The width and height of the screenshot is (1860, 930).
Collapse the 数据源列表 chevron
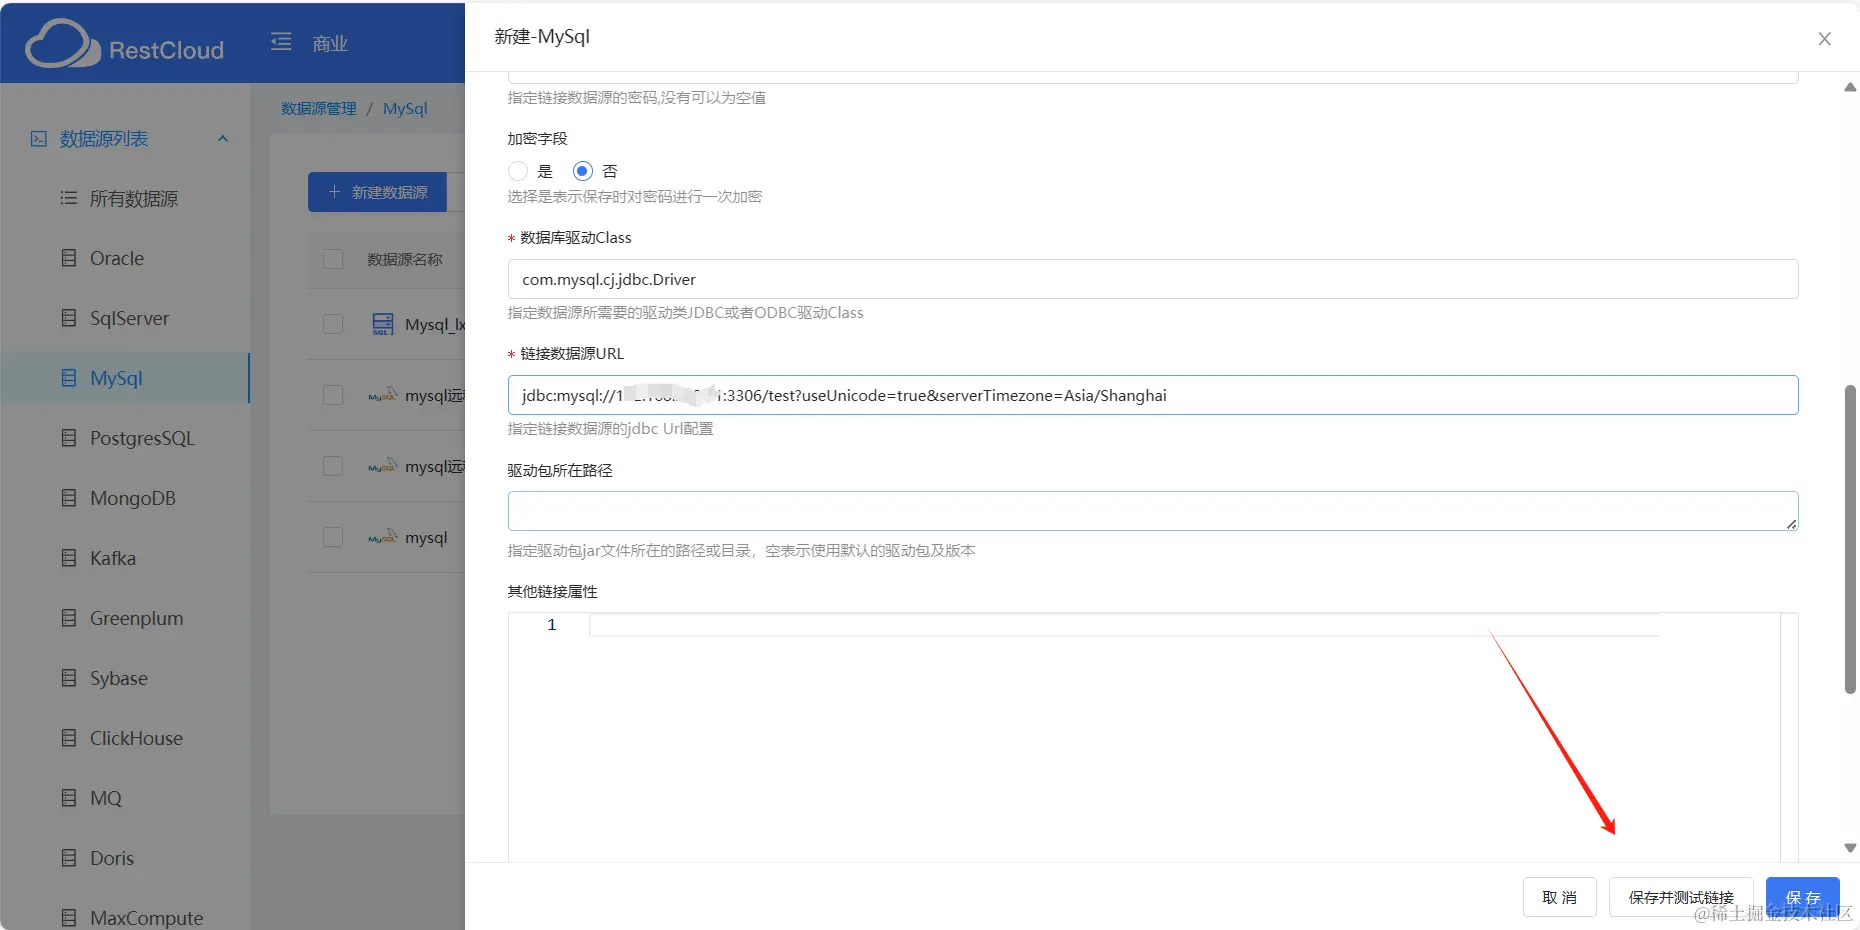click(223, 139)
